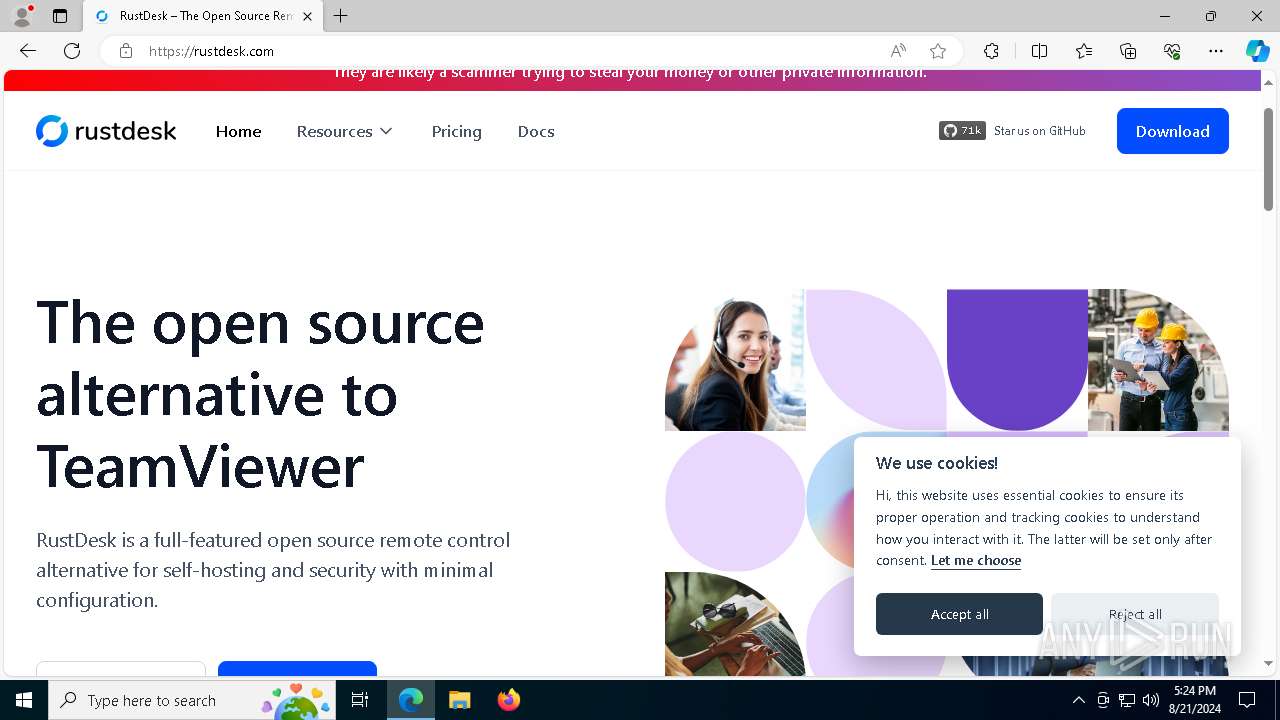Image resolution: width=1280 pixels, height=720 pixels.
Task: Expand the Resources dropdown
Action: [x=345, y=131]
